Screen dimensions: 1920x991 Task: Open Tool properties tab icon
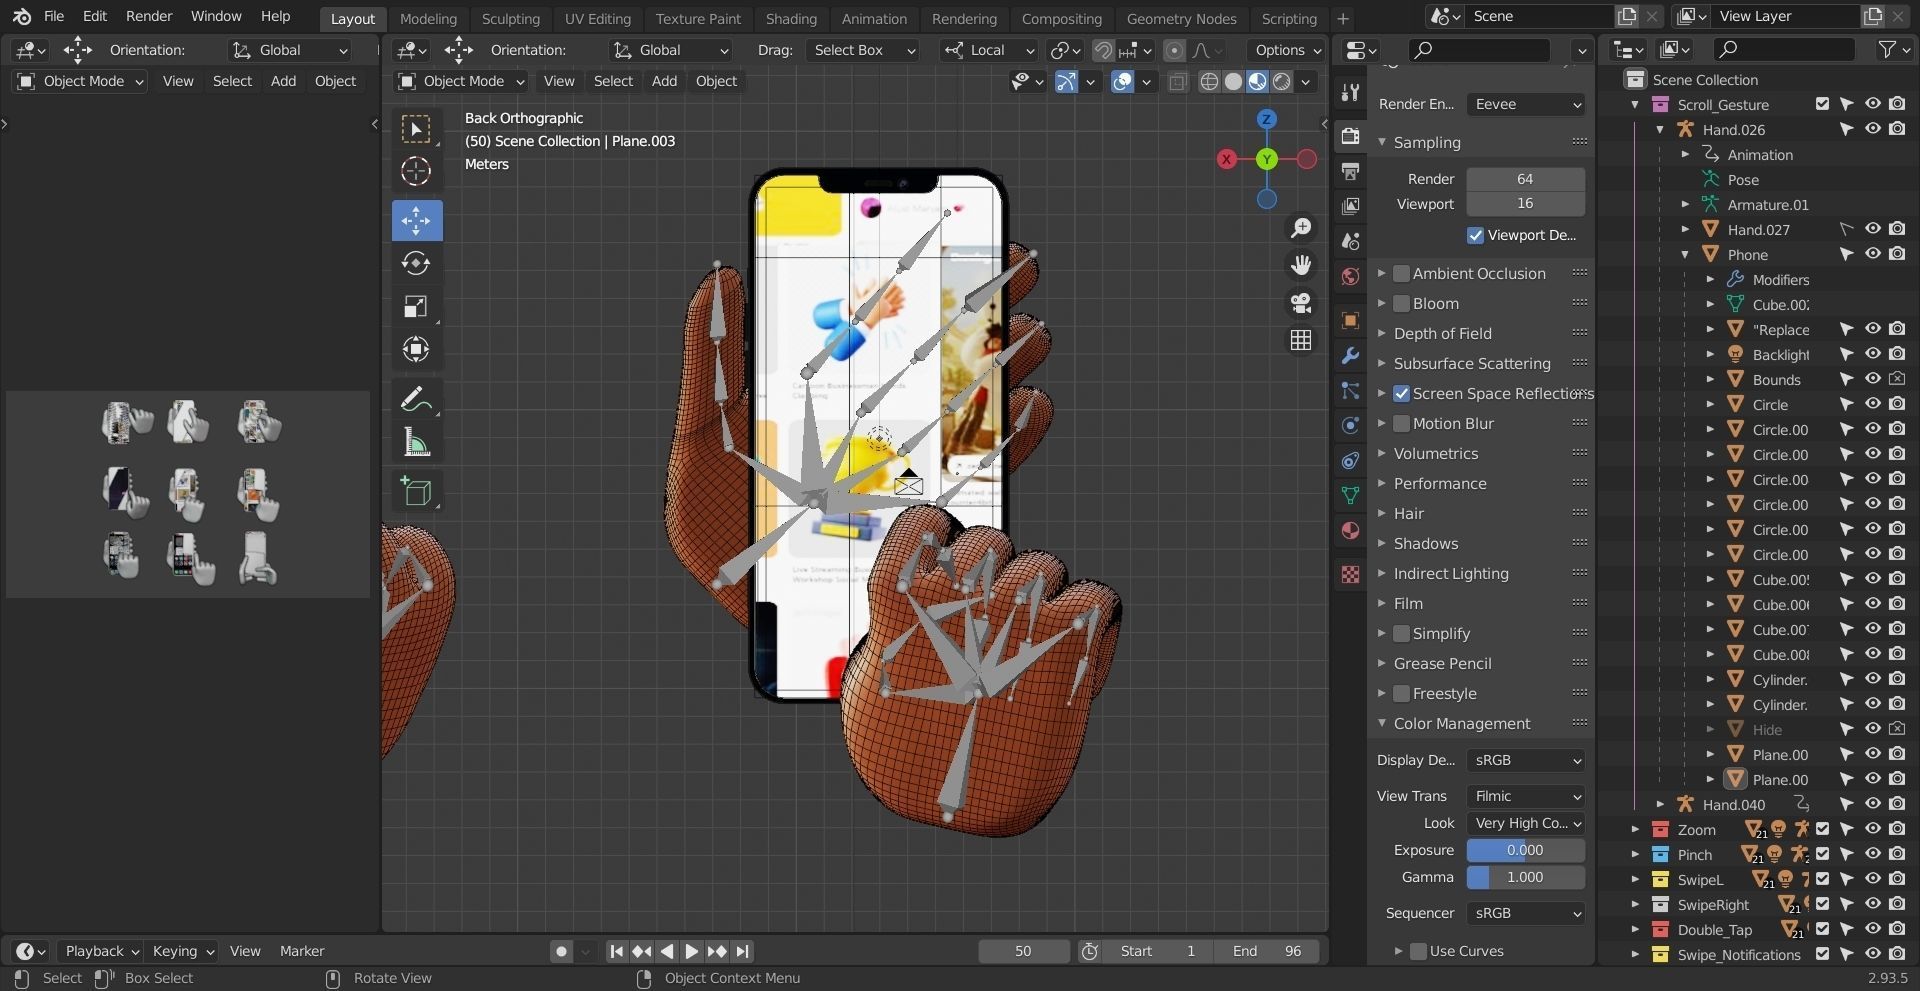pos(1350,92)
